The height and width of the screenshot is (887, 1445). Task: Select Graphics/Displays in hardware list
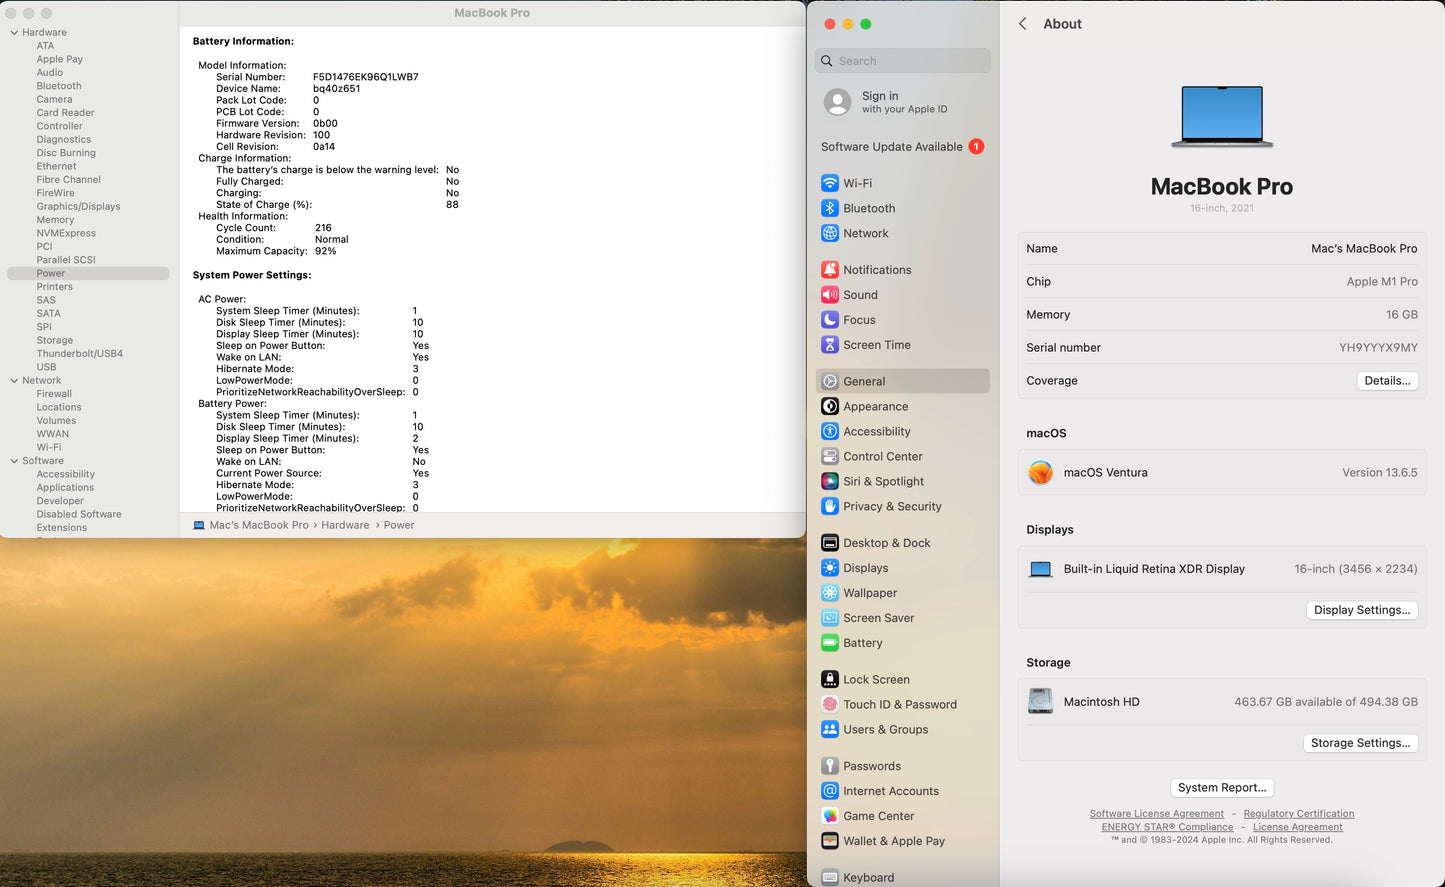[78, 206]
